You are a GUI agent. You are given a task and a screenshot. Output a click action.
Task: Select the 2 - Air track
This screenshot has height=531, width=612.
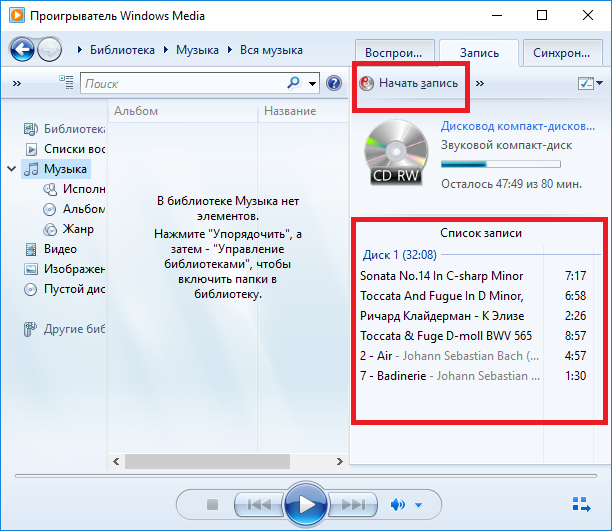473,355
